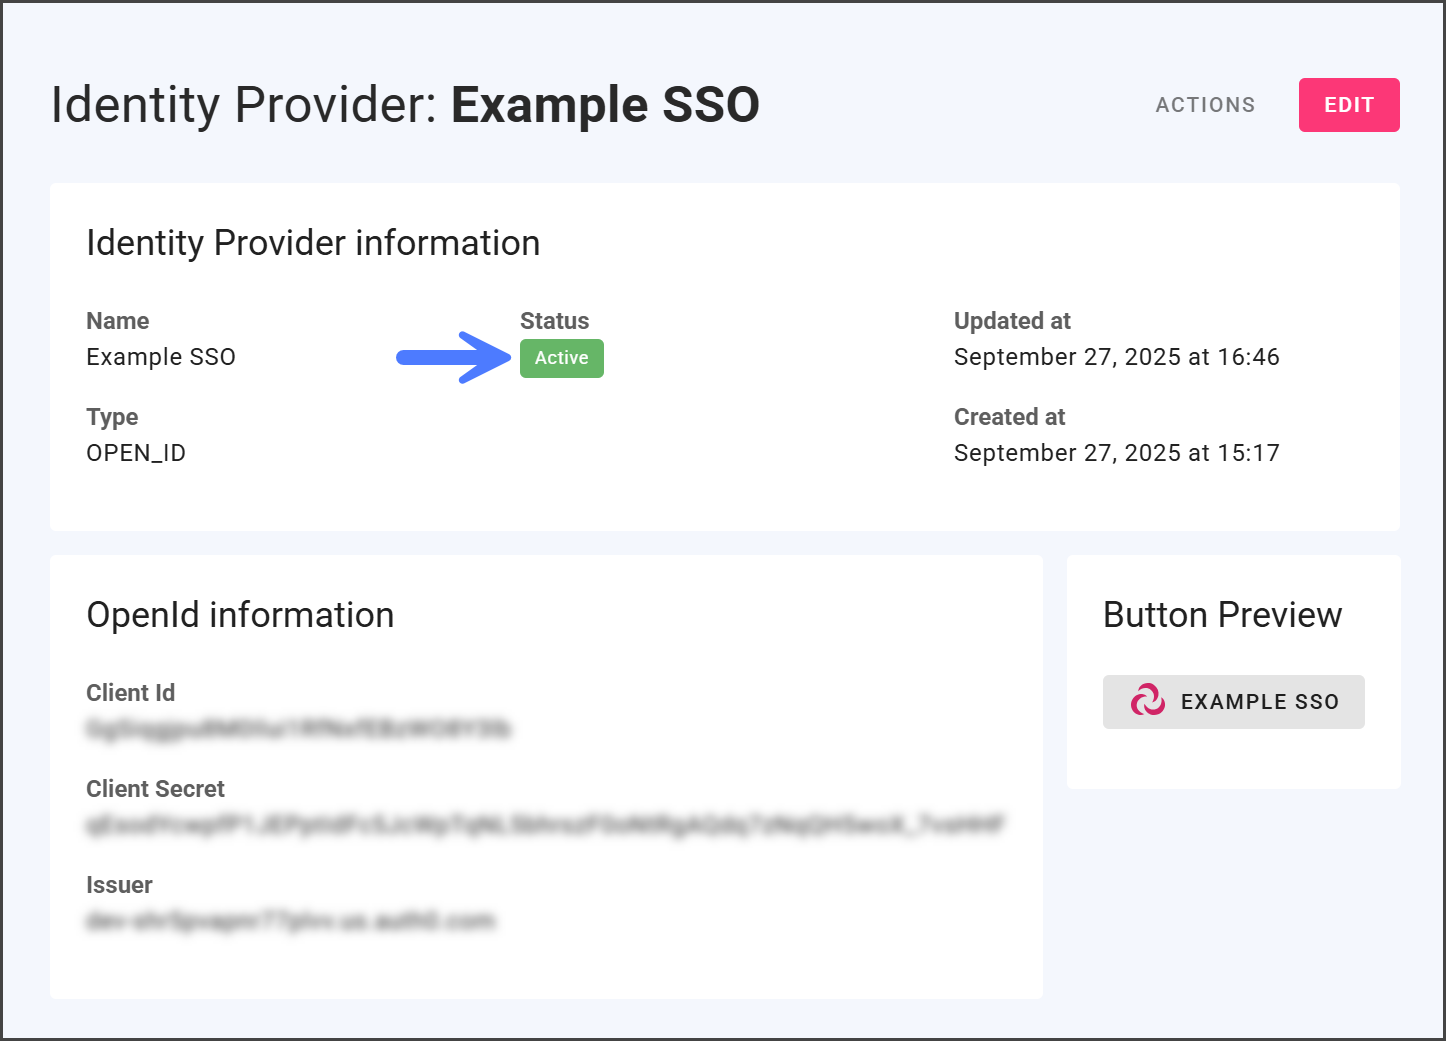Click the Created at timestamp 15:17
Viewport: 1446px width, 1041px height.
1116,453
